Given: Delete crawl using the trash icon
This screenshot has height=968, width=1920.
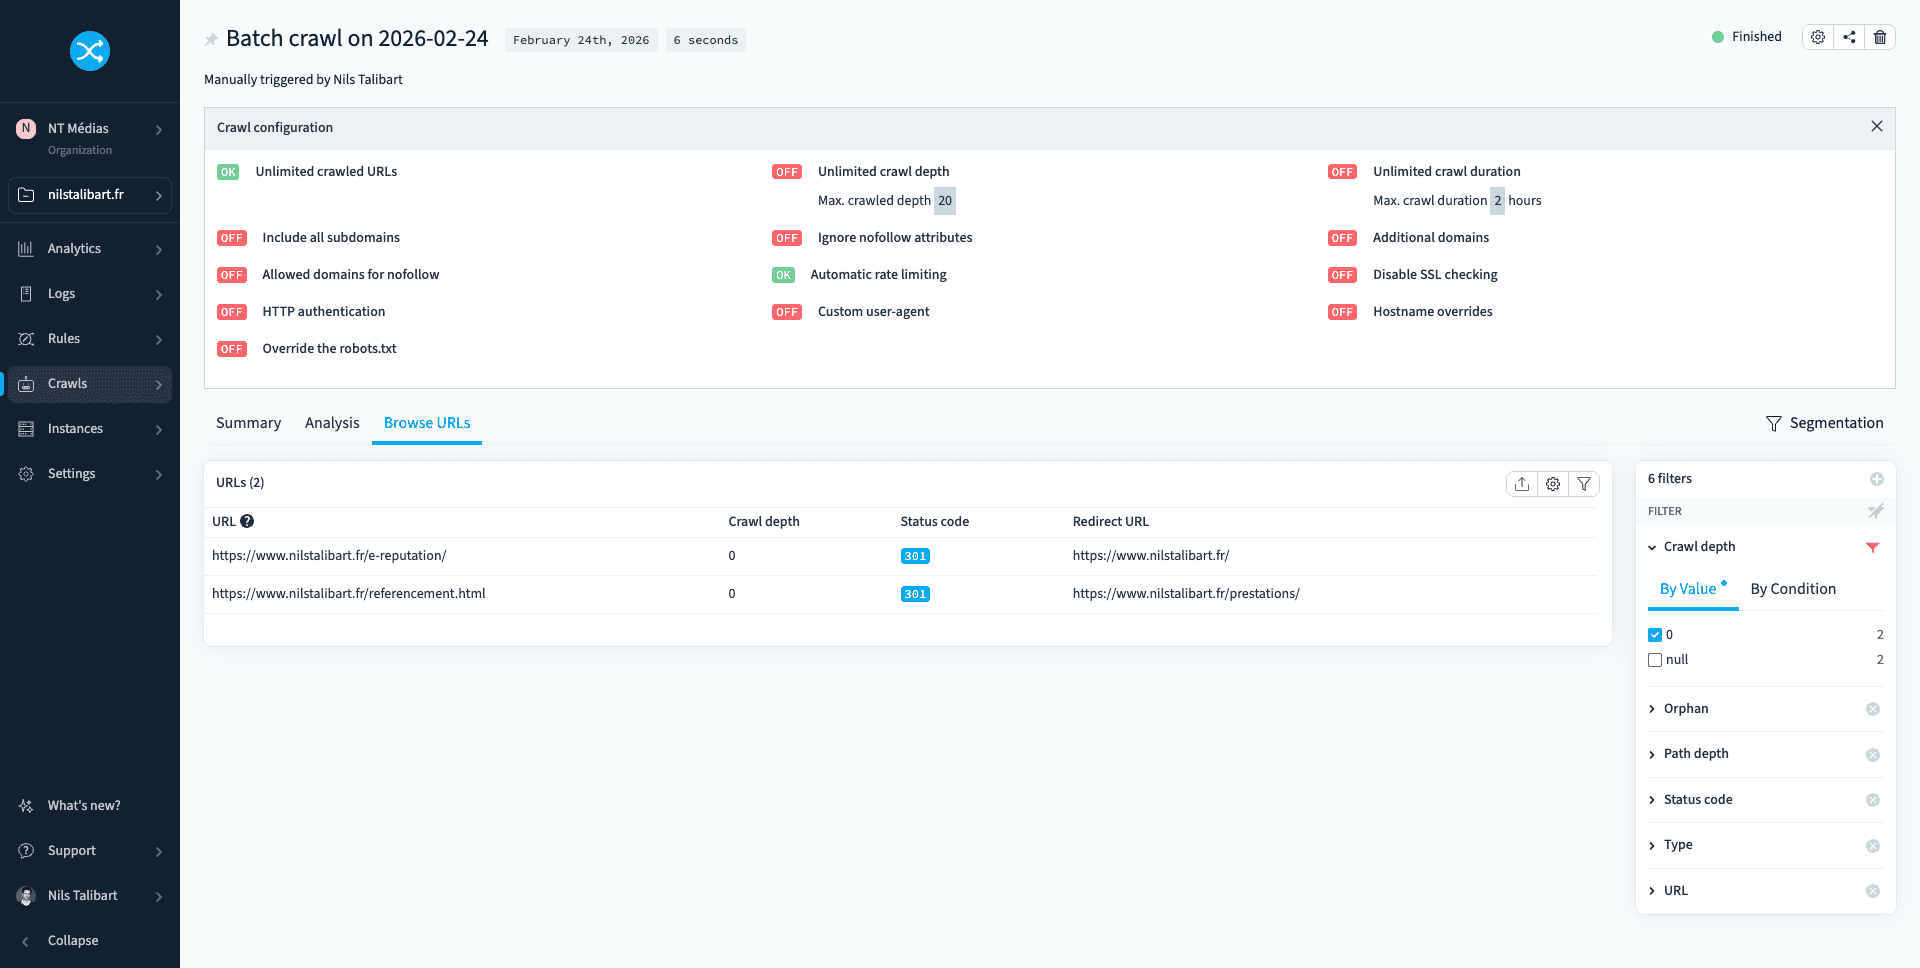Looking at the screenshot, I should tap(1880, 37).
